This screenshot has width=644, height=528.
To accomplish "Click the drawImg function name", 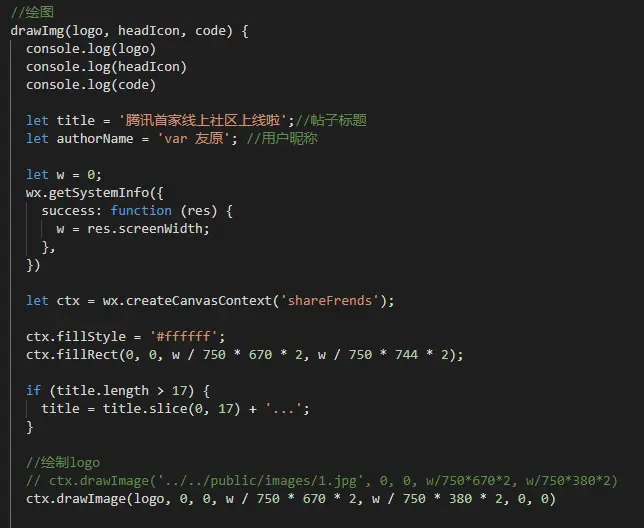I will pos(37,31).
